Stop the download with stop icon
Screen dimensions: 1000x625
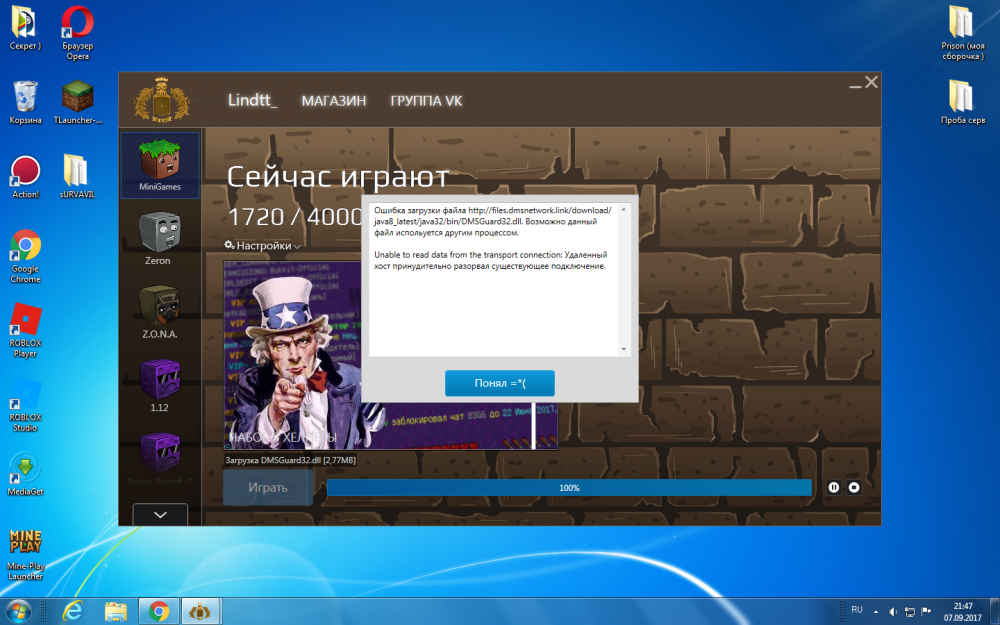[854, 487]
